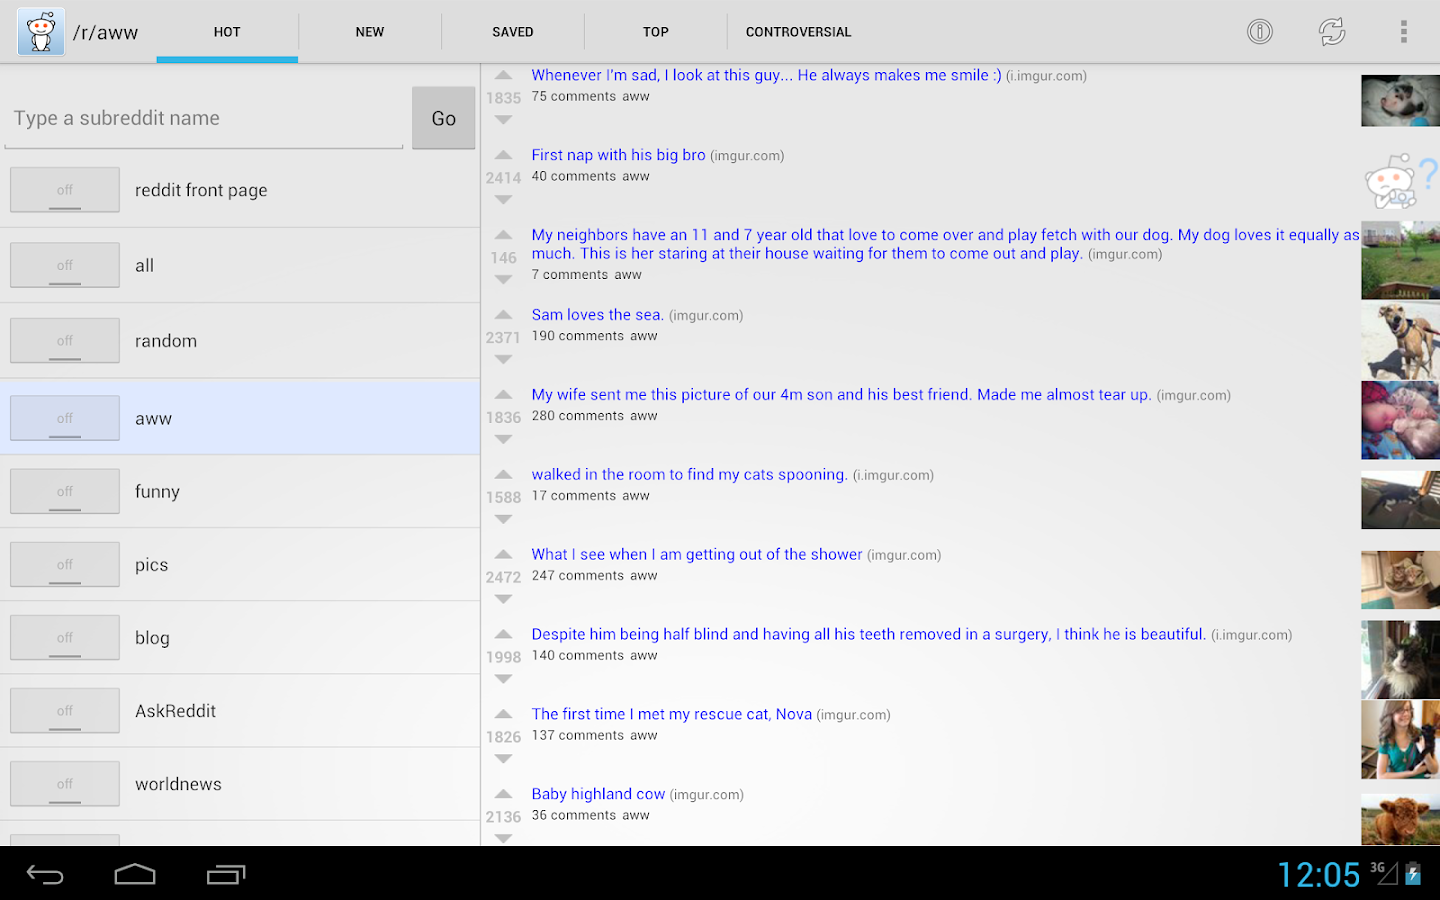Open the 'Sam loves the sea' link
Viewport: 1440px width, 900px height.
tap(597, 314)
